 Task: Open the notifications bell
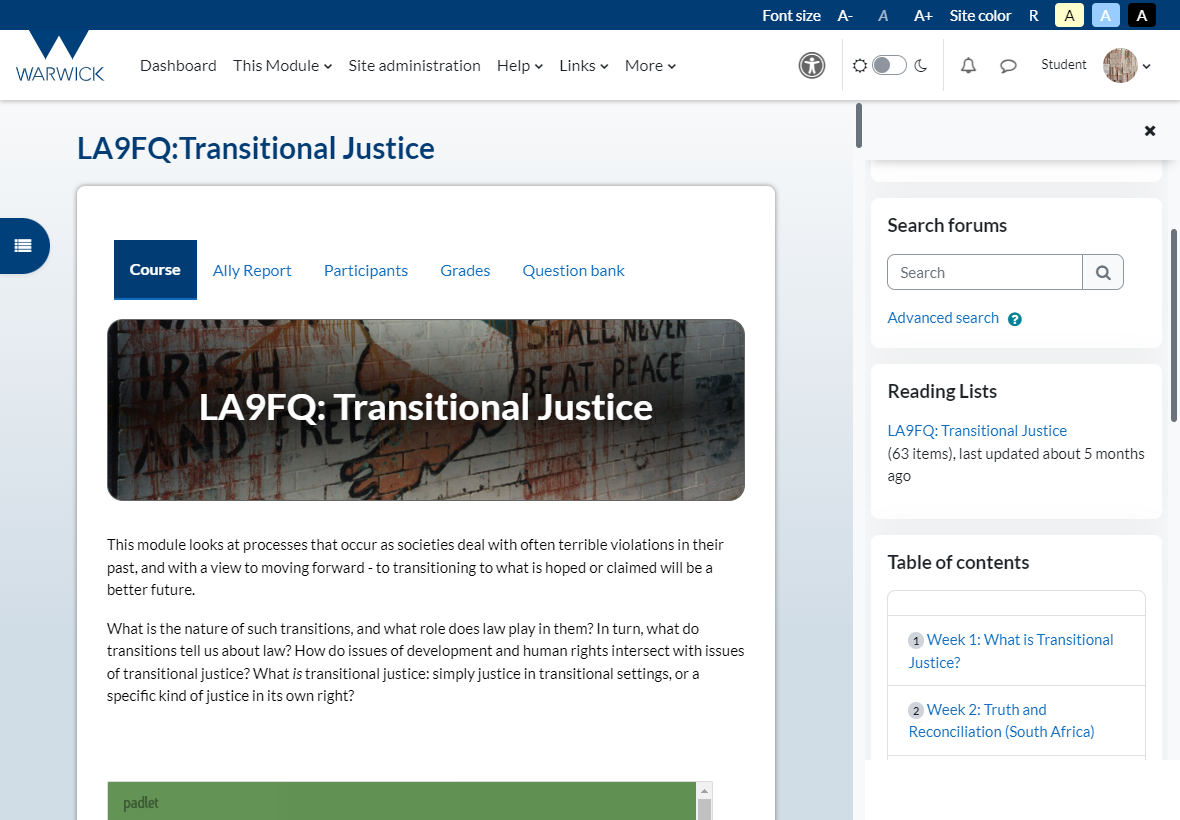(x=968, y=66)
